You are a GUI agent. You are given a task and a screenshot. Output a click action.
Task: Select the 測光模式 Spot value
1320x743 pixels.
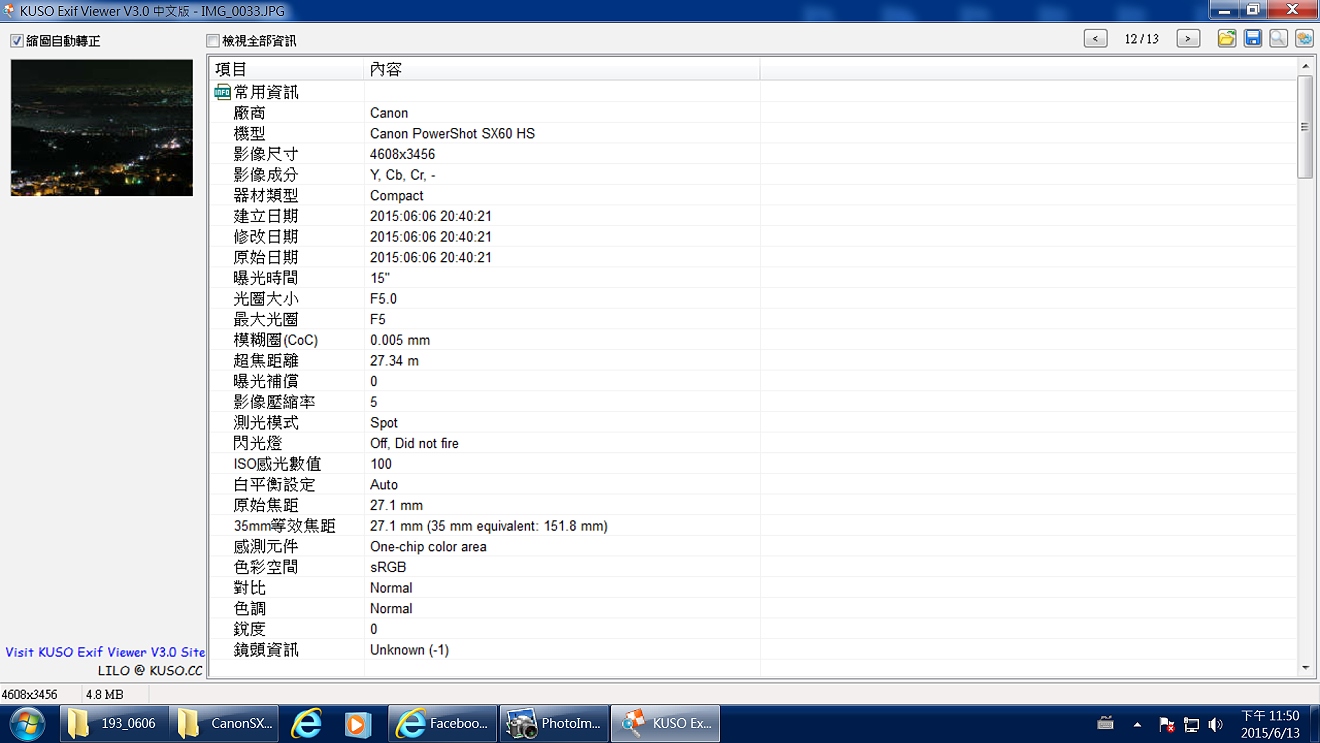point(384,423)
